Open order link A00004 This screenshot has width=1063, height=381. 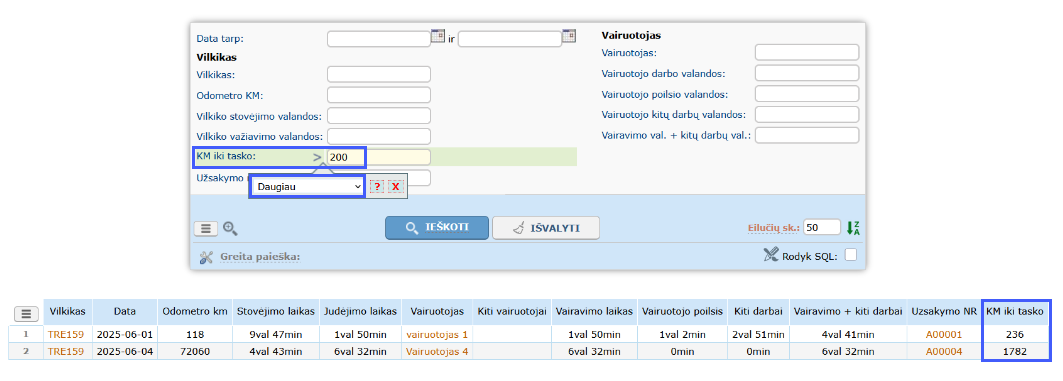click(944, 352)
